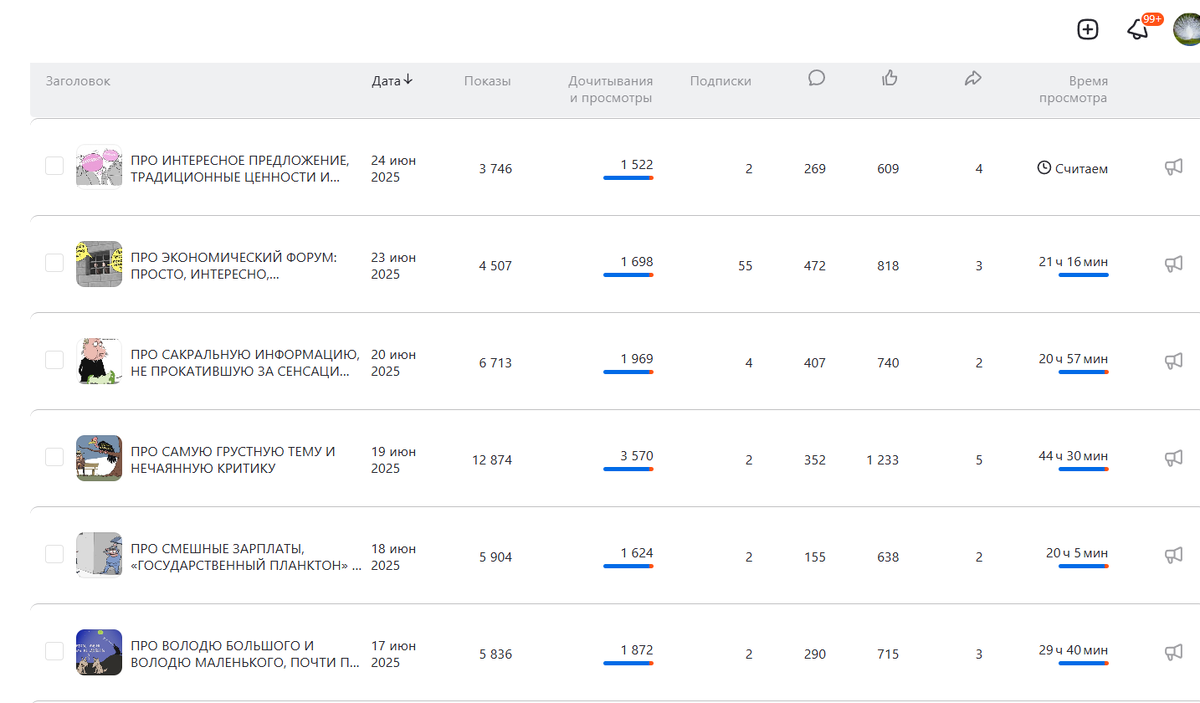The image size is (1200, 703).
Task: Click promote megaphone for 20 июн article
Action: pos(1174,361)
